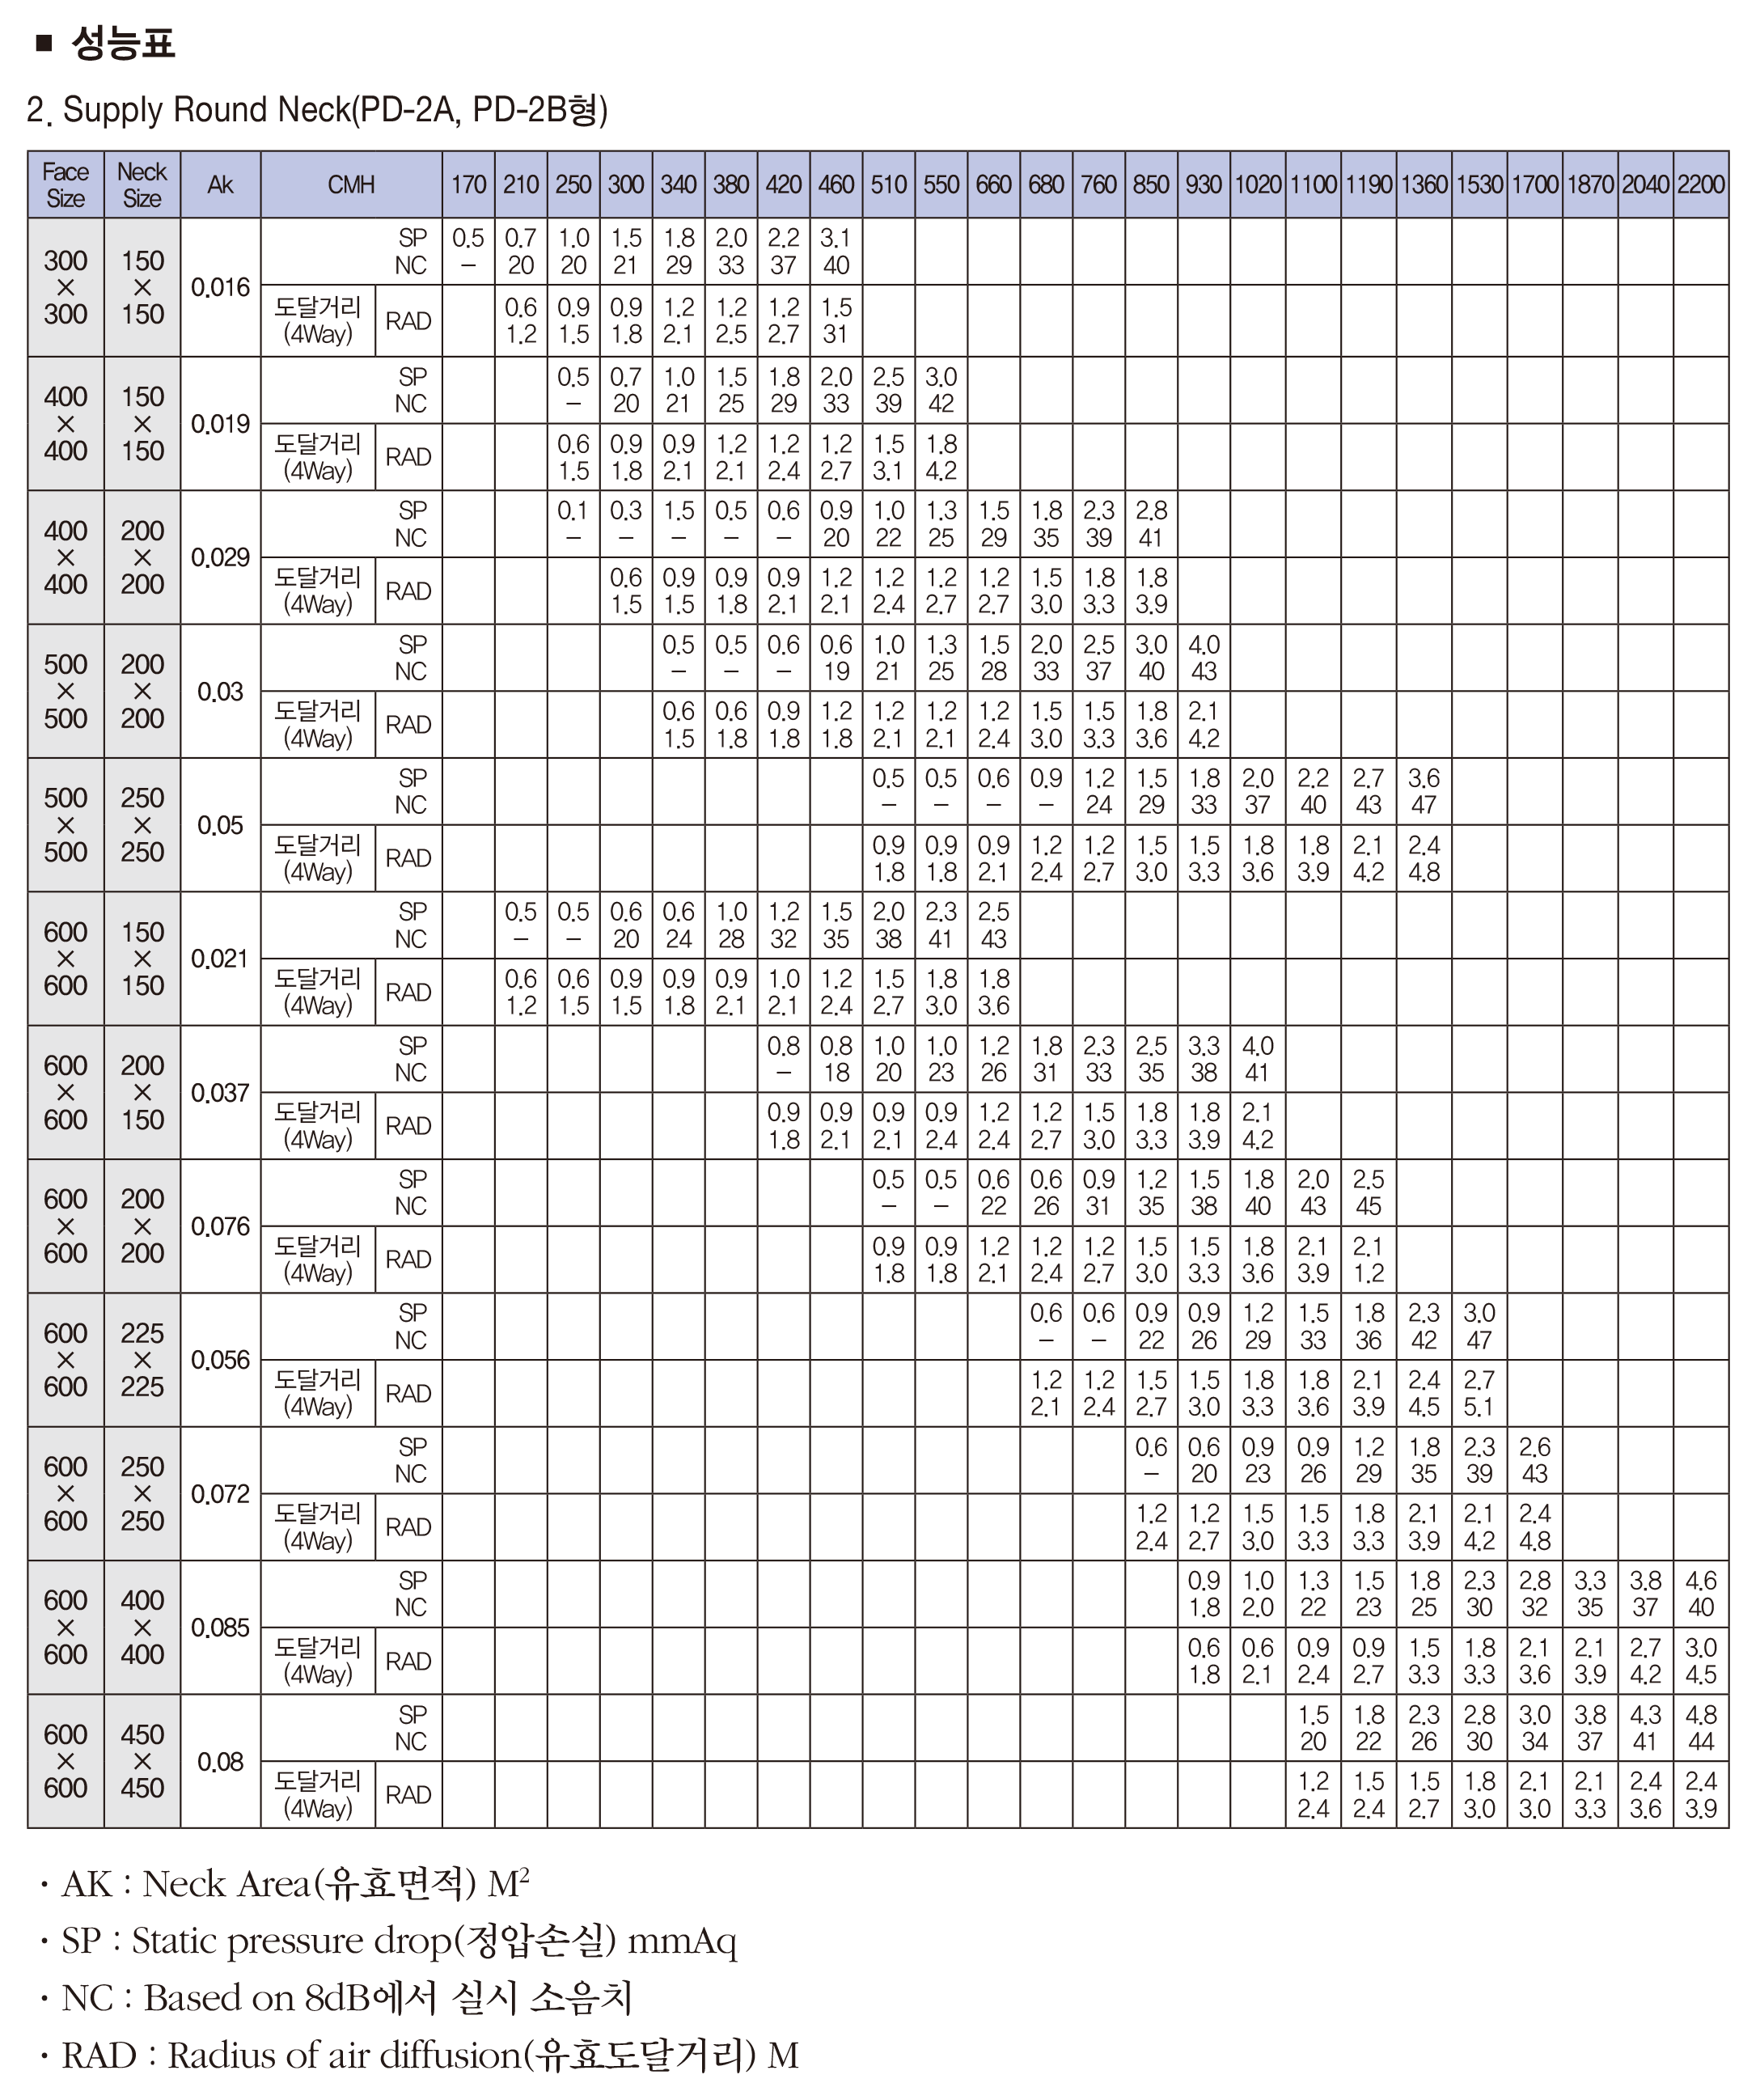
Task: Select the Ak value '0.072'
Action: tap(220, 1494)
